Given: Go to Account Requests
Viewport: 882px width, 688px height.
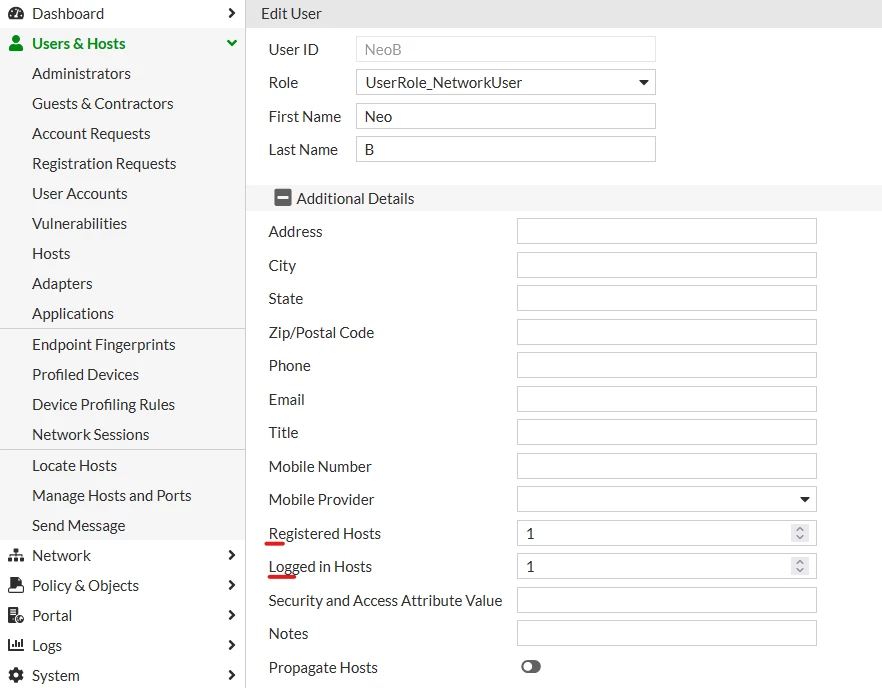Looking at the screenshot, I should tap(91, 134).
